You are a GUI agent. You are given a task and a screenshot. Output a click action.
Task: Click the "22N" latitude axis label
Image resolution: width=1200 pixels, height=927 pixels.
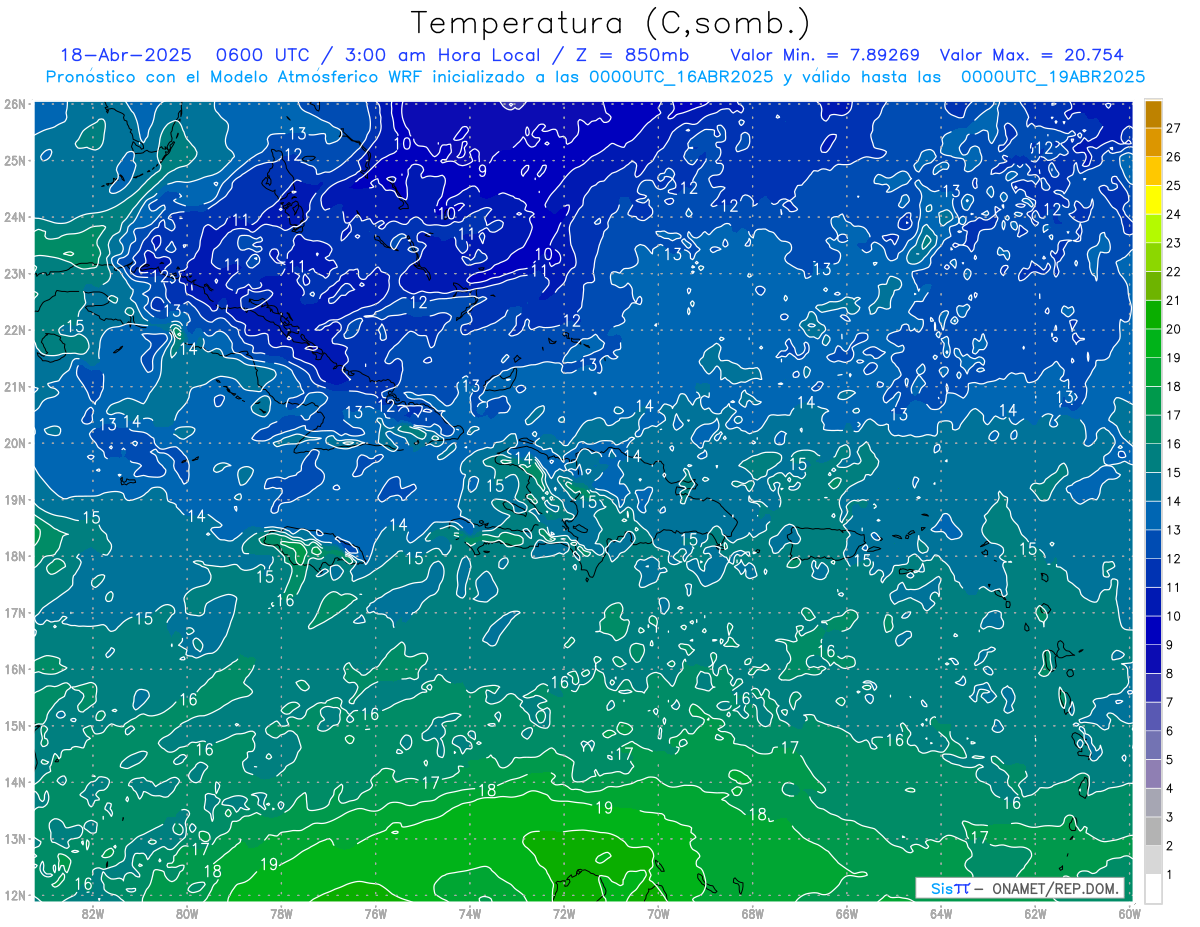tap(15, 330)
